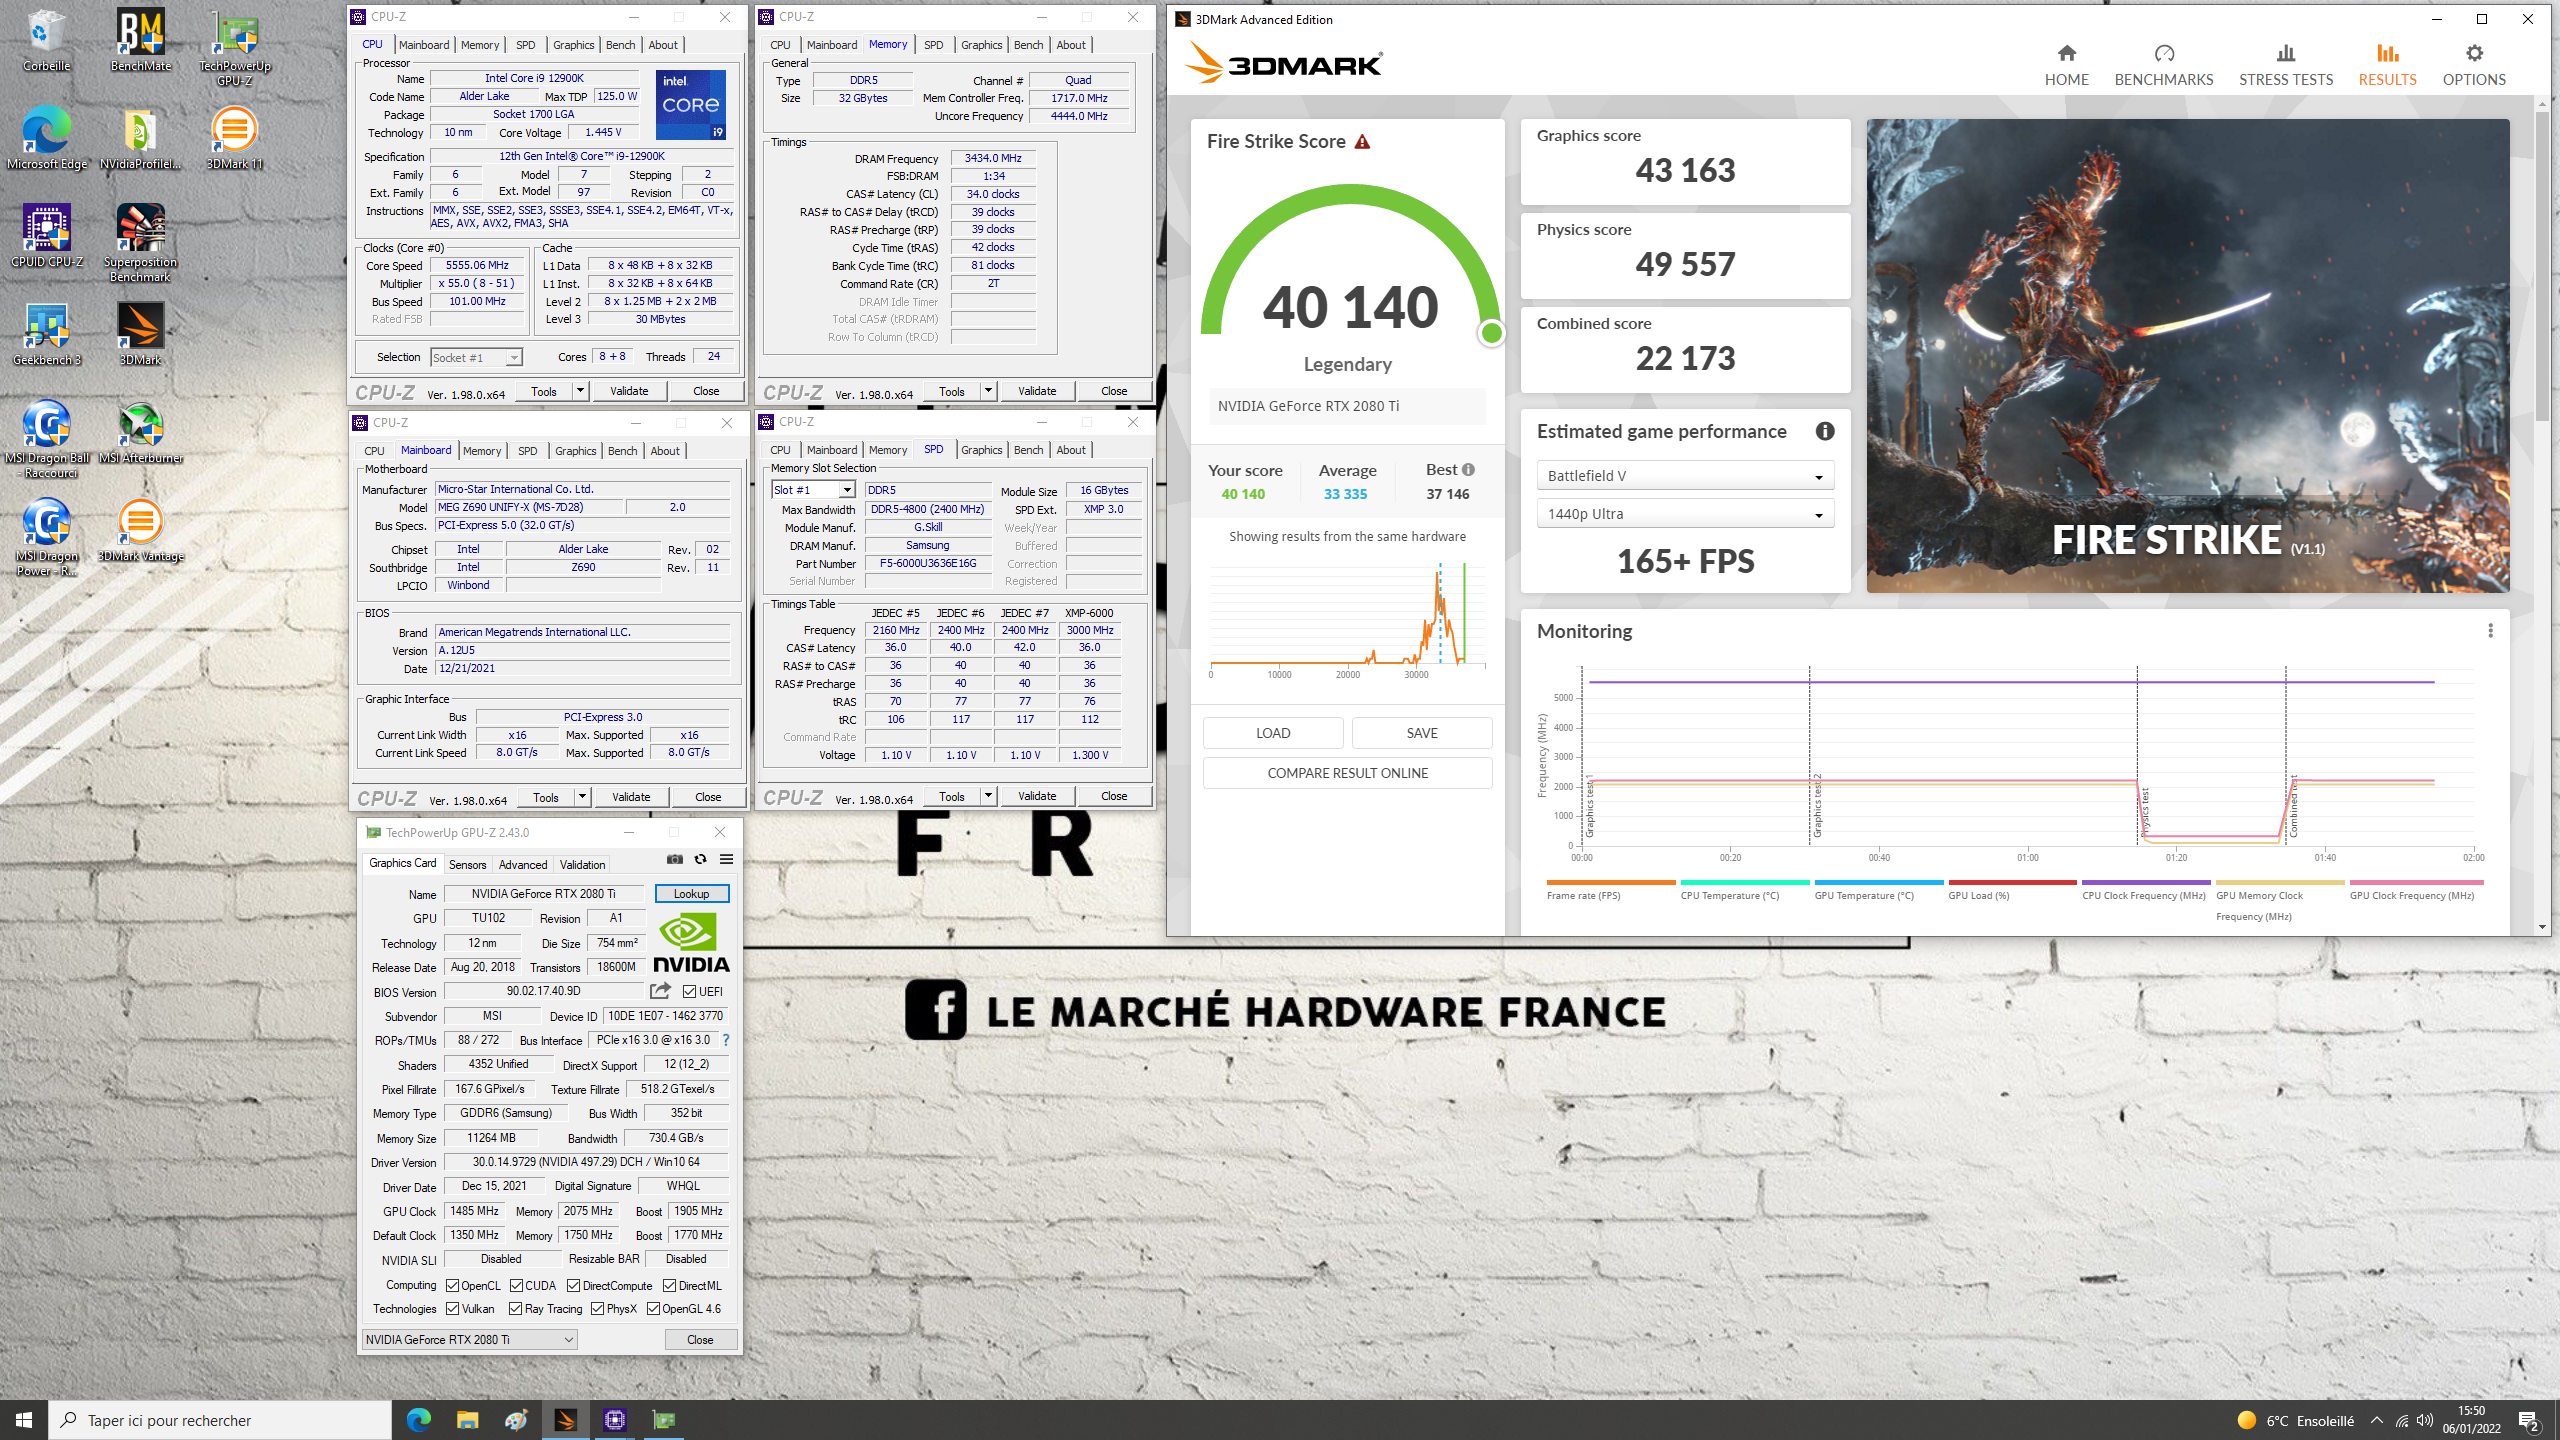This screenshot has height=1440, width=2560.
Task: Click info icon beside Estimated game performance
Action: (x=1825, y=431)
